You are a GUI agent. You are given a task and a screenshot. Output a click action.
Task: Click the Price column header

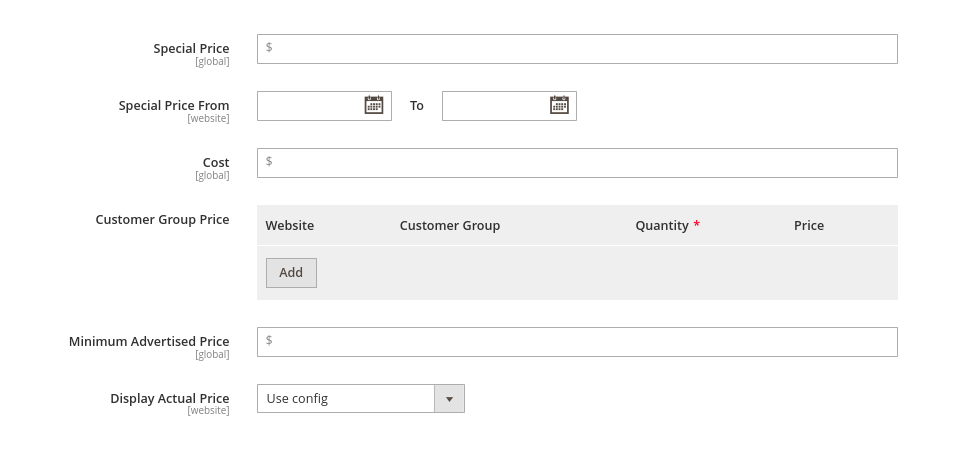[809, 225]
